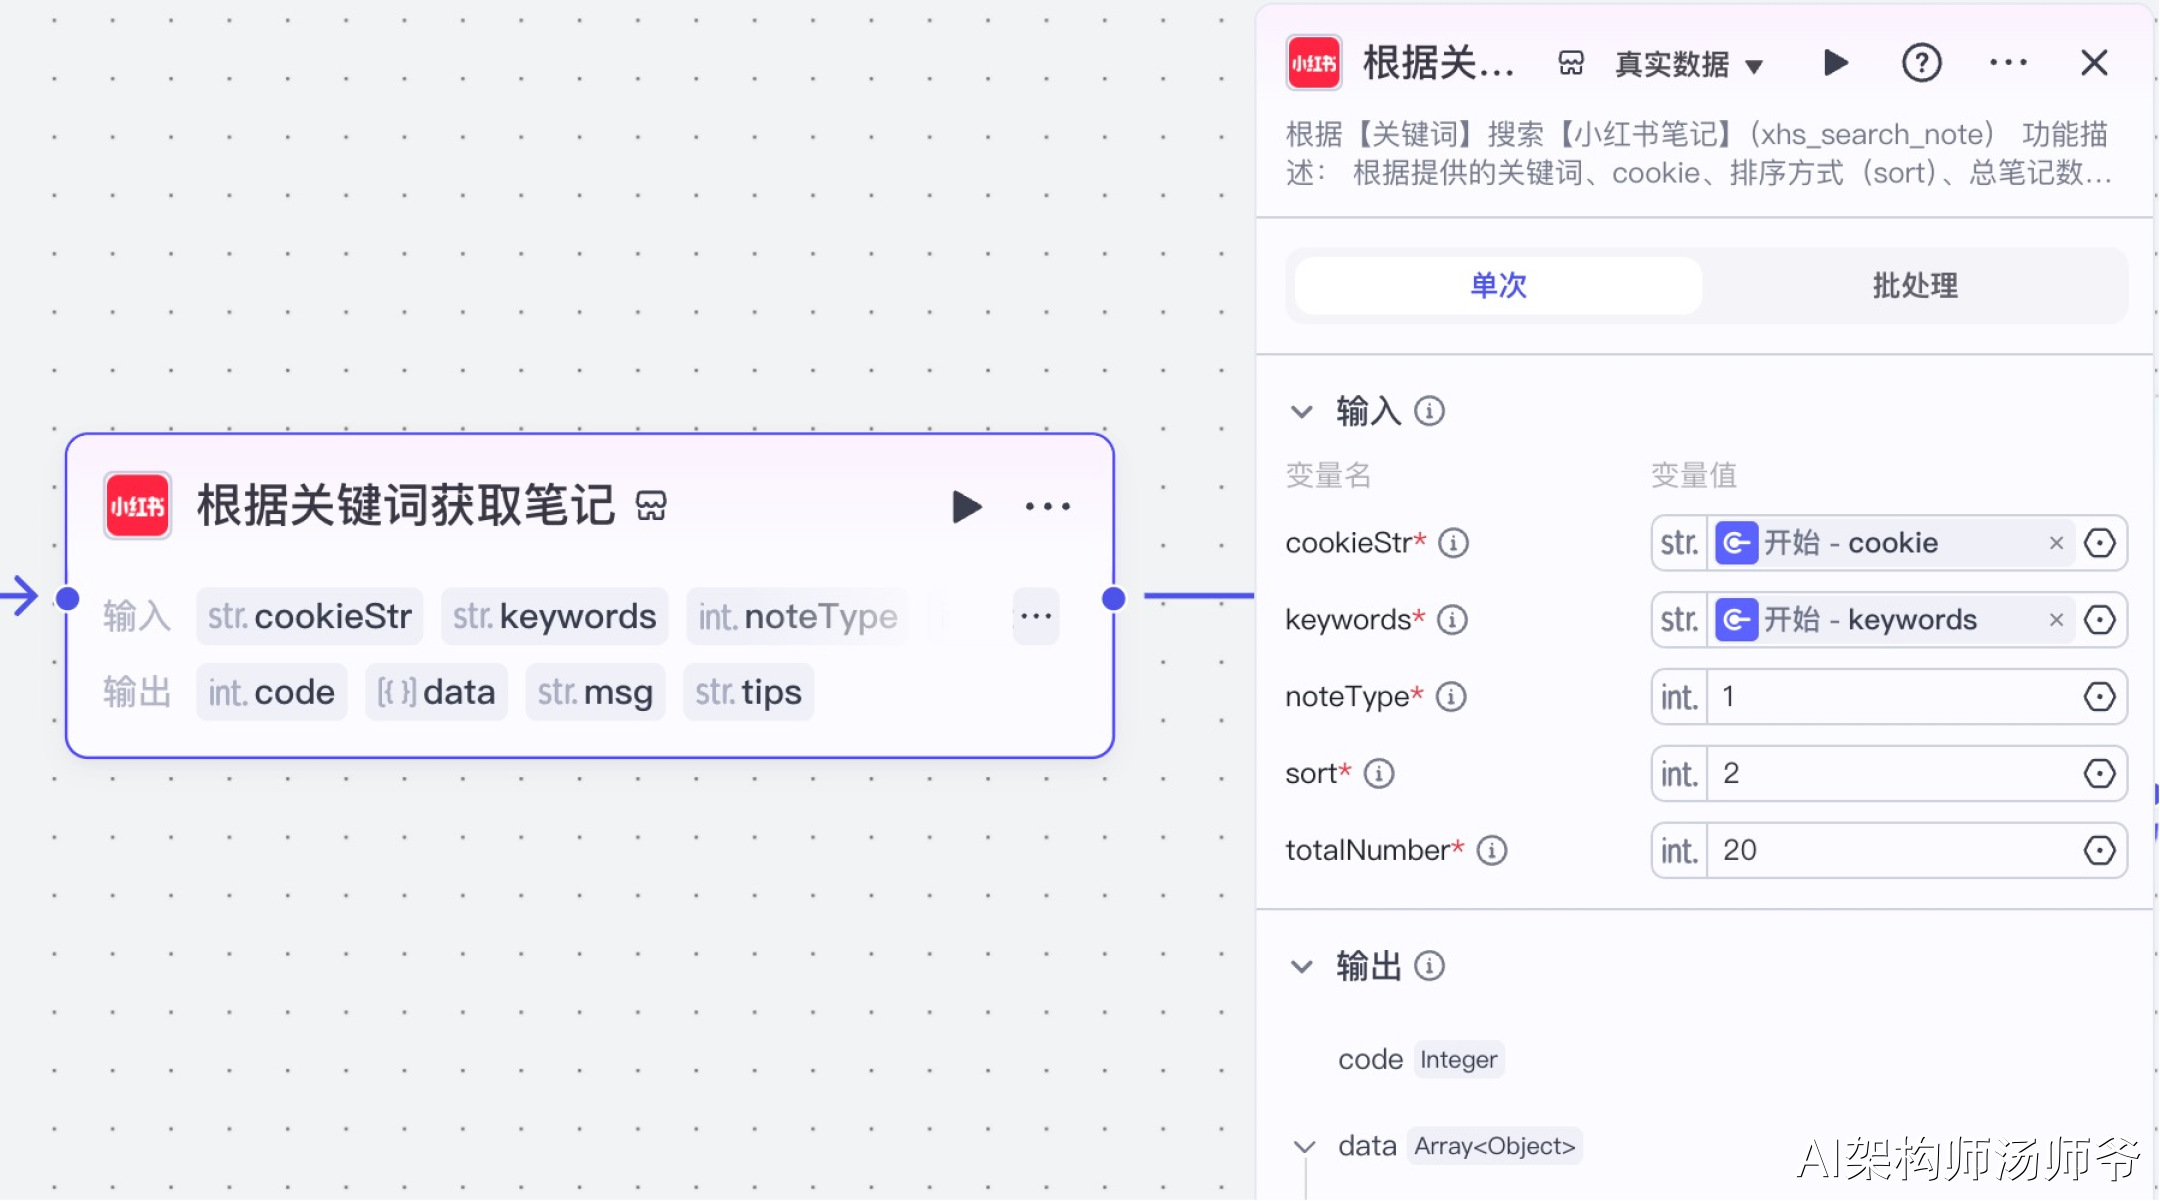Click variable picker icon for noteType
The image size is (2160, 1201).
click(2099, 697)
